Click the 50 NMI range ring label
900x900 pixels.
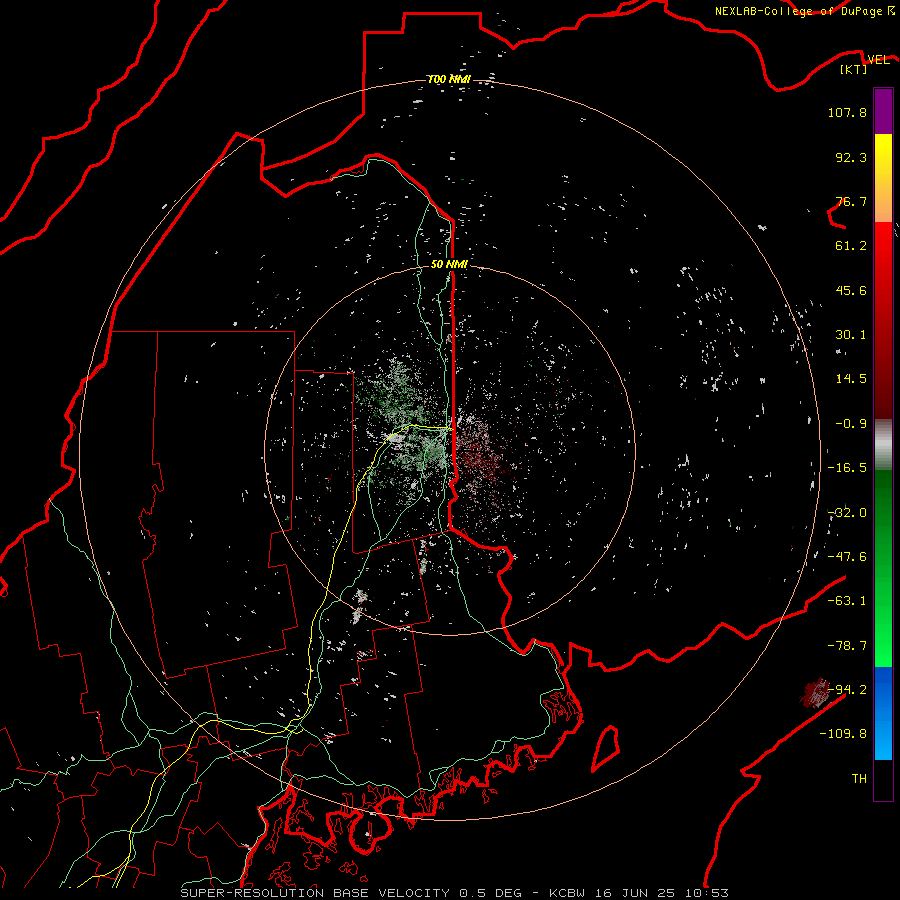click(449, 264)
